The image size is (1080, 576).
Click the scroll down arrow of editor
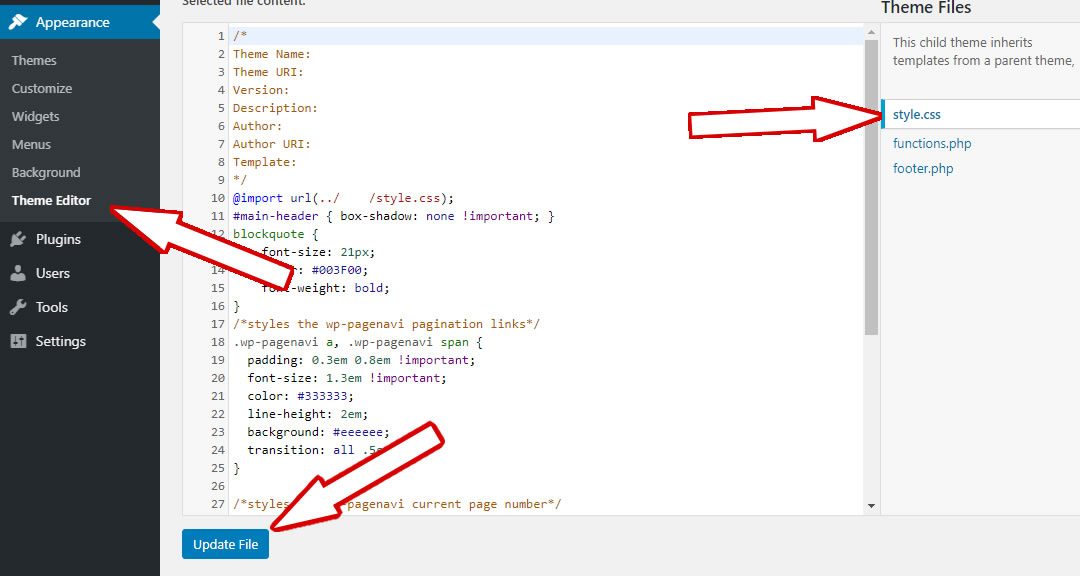pyautogui.click(x=871, y=506)
